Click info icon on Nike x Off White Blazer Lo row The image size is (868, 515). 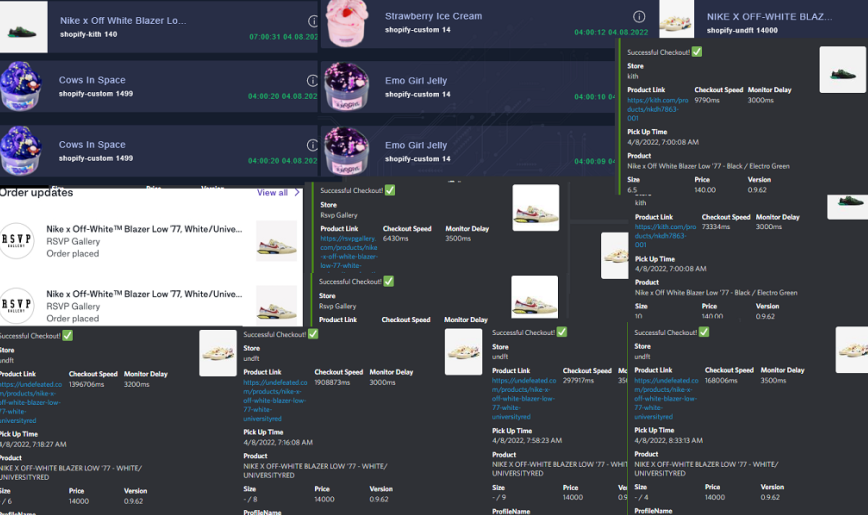(313, 21)
